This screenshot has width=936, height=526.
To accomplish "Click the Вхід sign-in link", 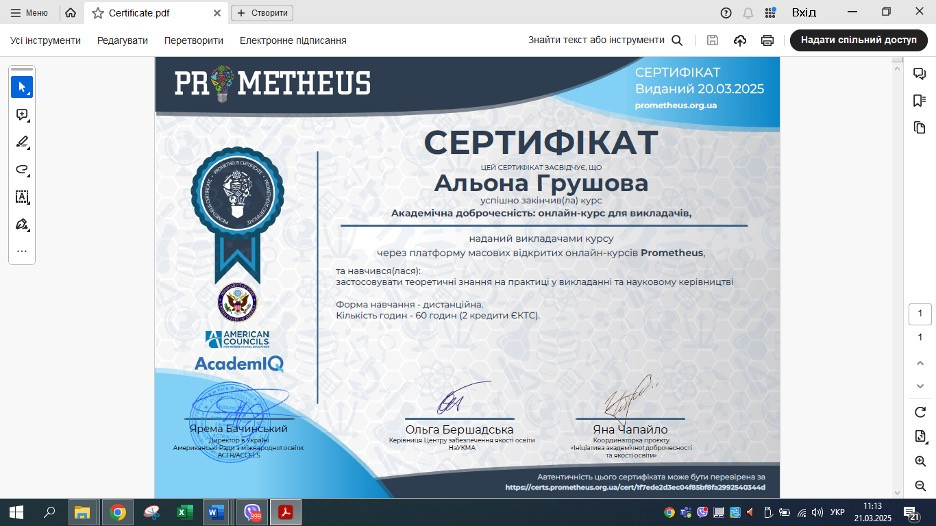I will point(803,13).
